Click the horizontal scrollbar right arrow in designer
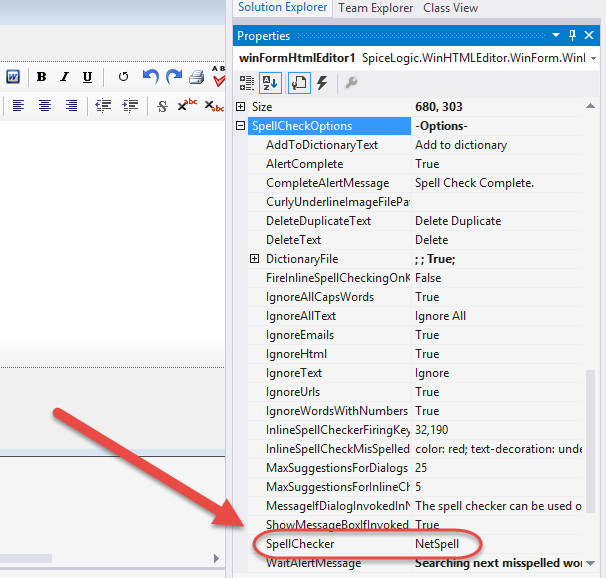This screenshot has width=606, height=578. tap(216, 558)
